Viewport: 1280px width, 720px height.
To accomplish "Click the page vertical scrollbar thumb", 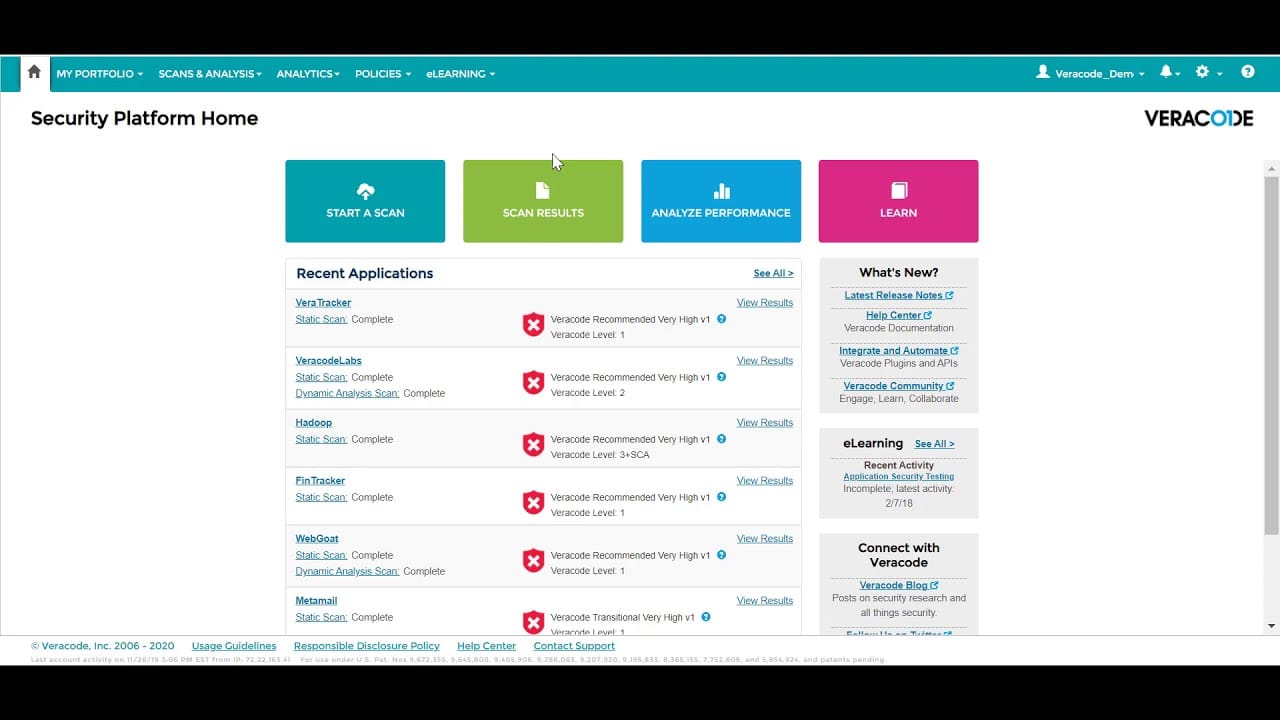I will coord(1271,356).
